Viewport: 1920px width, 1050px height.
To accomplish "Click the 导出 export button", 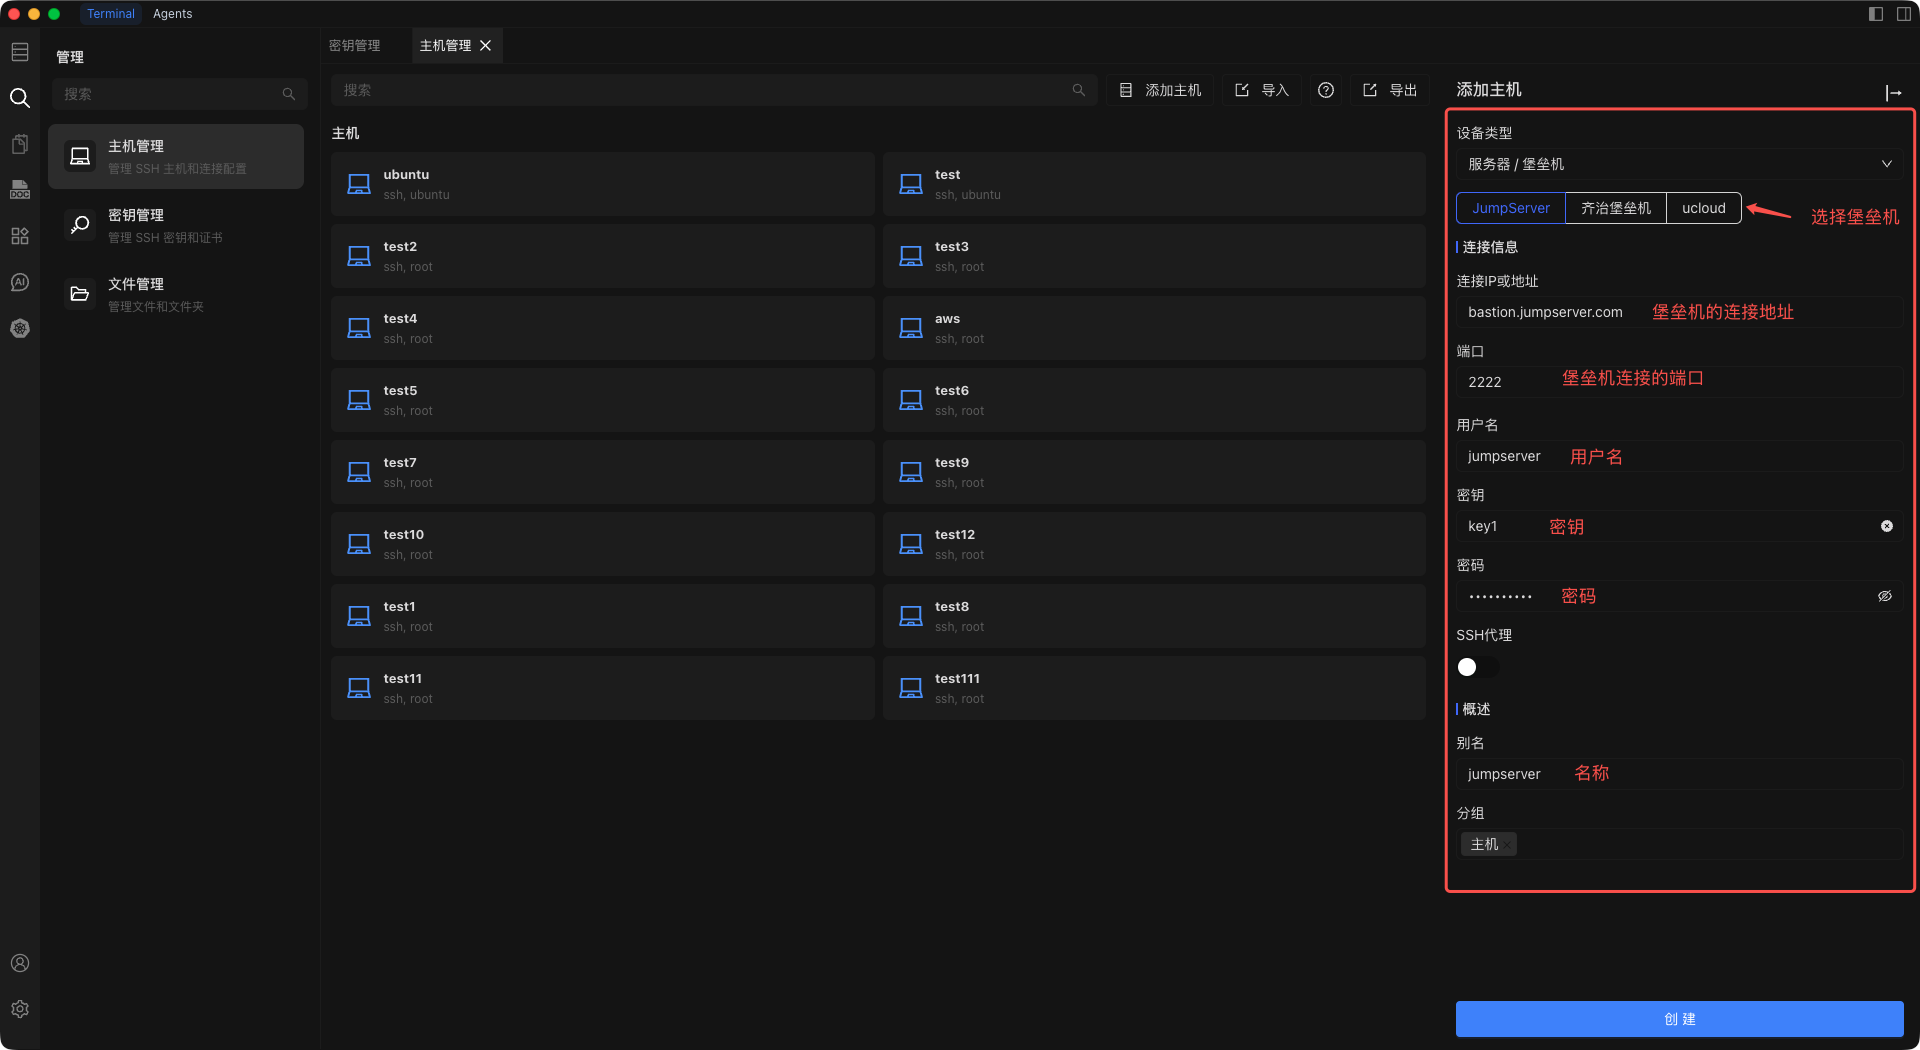I will [x=1390, y=90].
